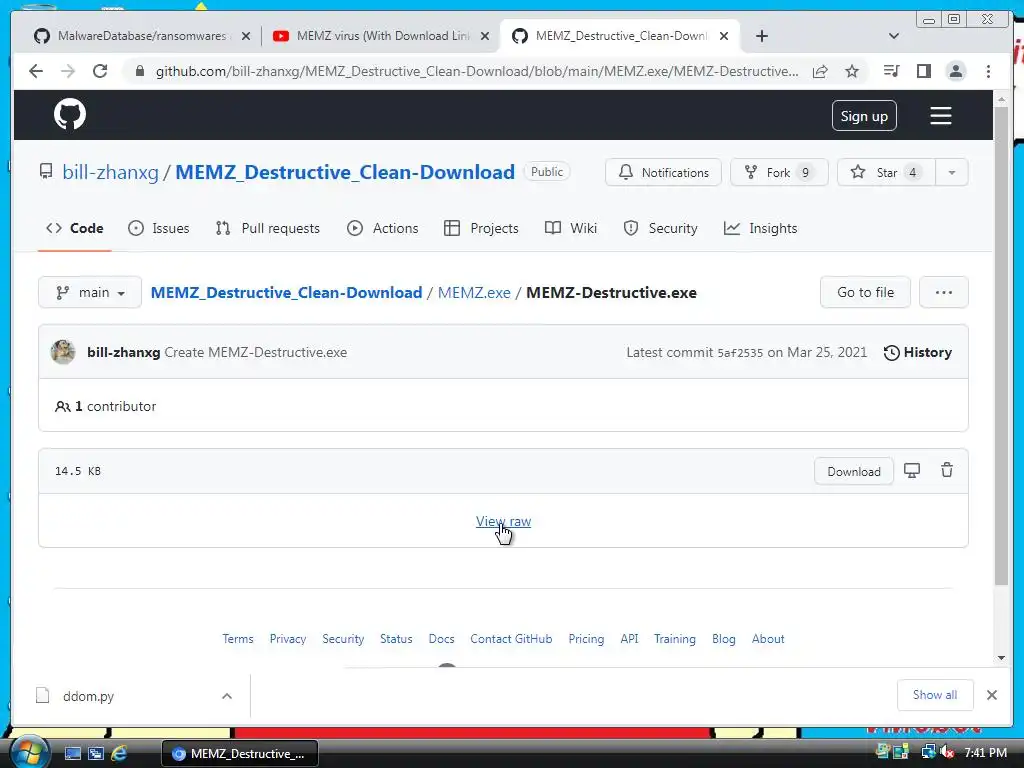Star the repository

[x=886, y=172]
